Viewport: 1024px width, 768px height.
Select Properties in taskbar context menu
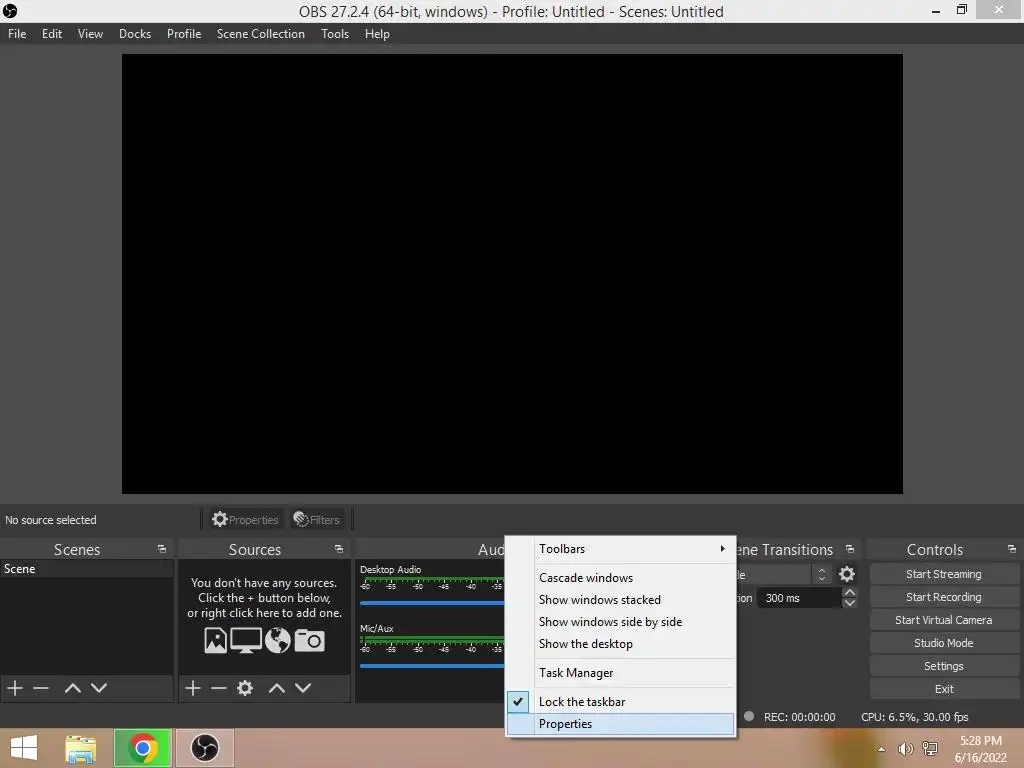[x=620, y=724]
